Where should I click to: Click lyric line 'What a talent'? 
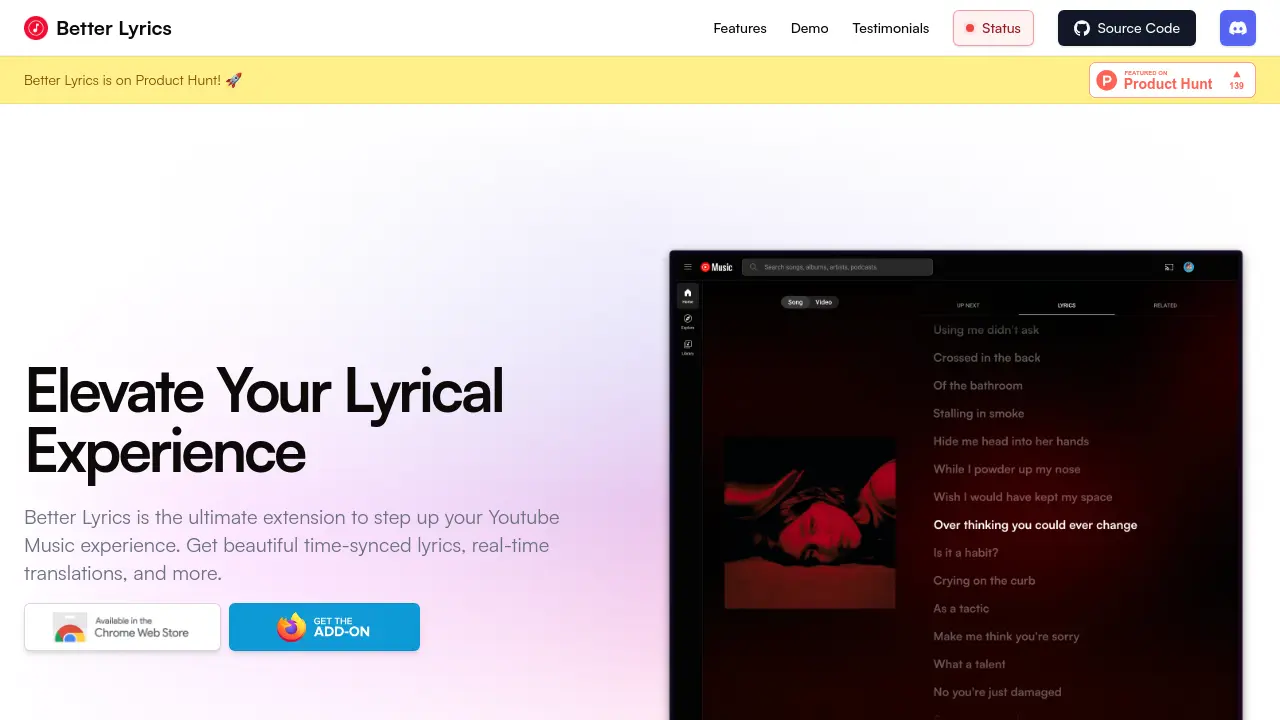(x=969, y=664)
